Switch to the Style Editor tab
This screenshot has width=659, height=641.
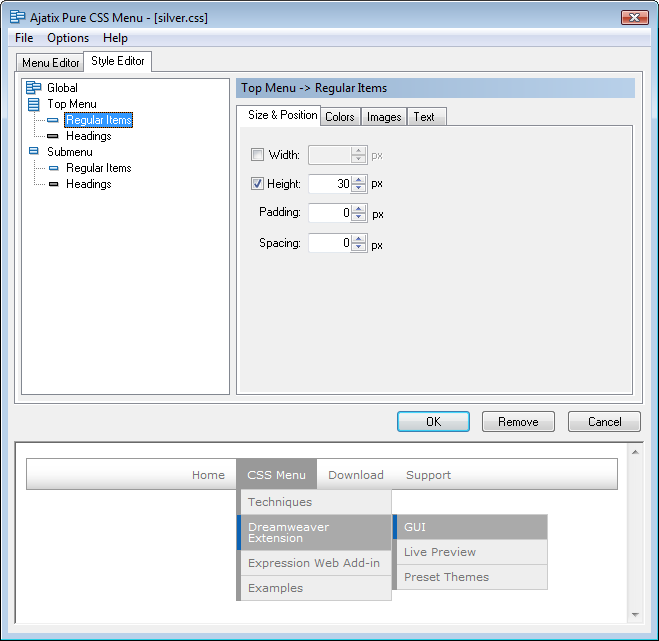coord(118,61)
